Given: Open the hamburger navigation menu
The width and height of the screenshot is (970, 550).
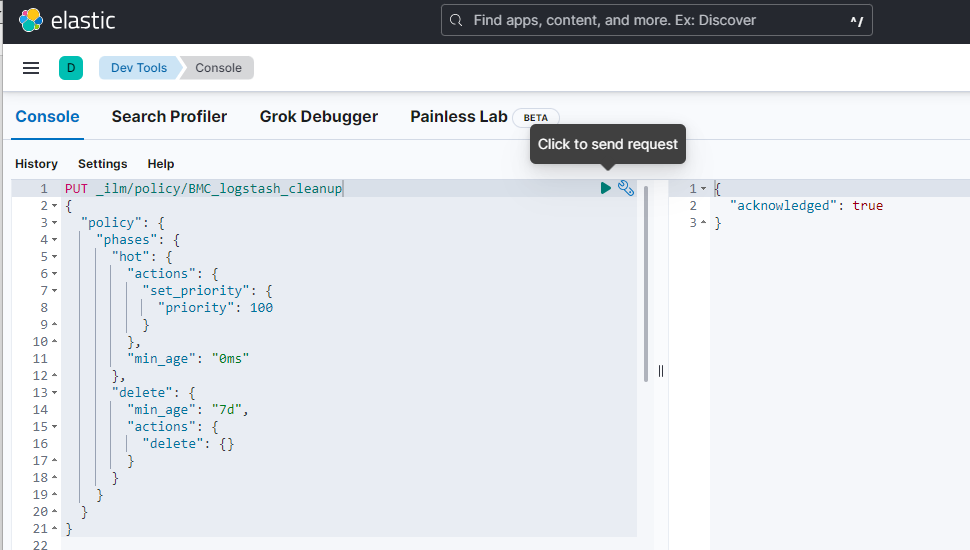Looking at the screenshot, I should 31,68.
